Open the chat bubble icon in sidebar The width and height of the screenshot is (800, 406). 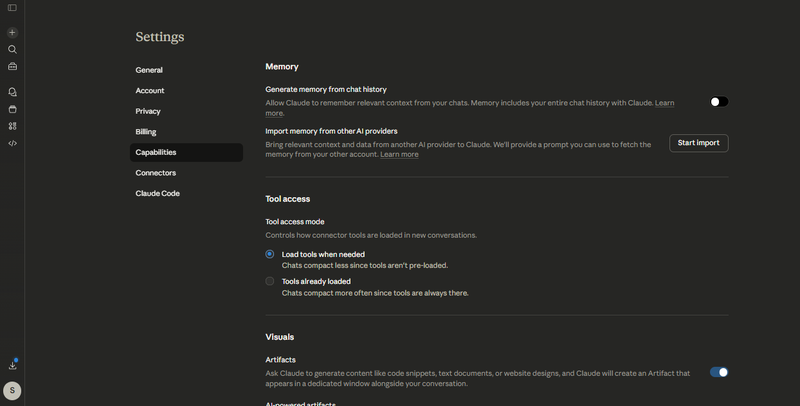12,92
